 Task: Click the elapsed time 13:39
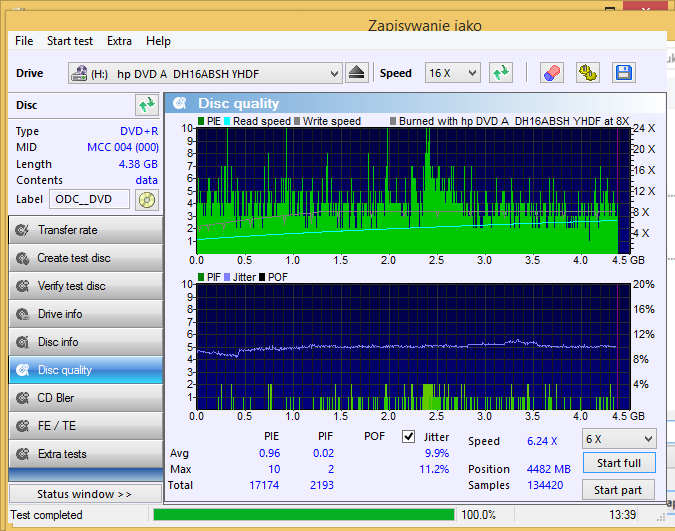[x=622, y=515]
